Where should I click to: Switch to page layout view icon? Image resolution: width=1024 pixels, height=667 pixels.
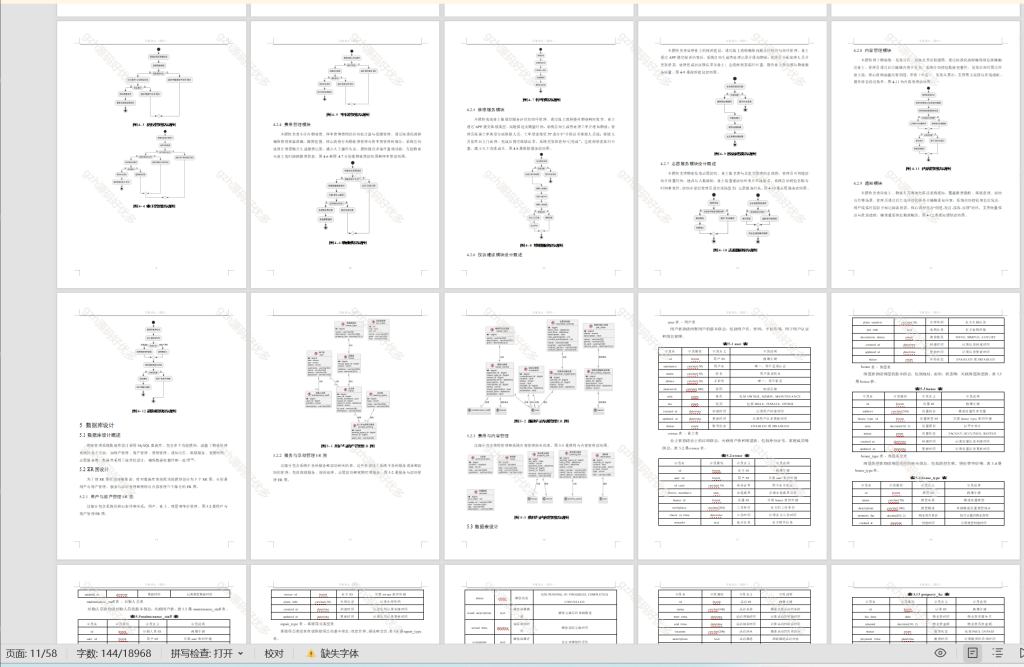[x=972, y=653]
